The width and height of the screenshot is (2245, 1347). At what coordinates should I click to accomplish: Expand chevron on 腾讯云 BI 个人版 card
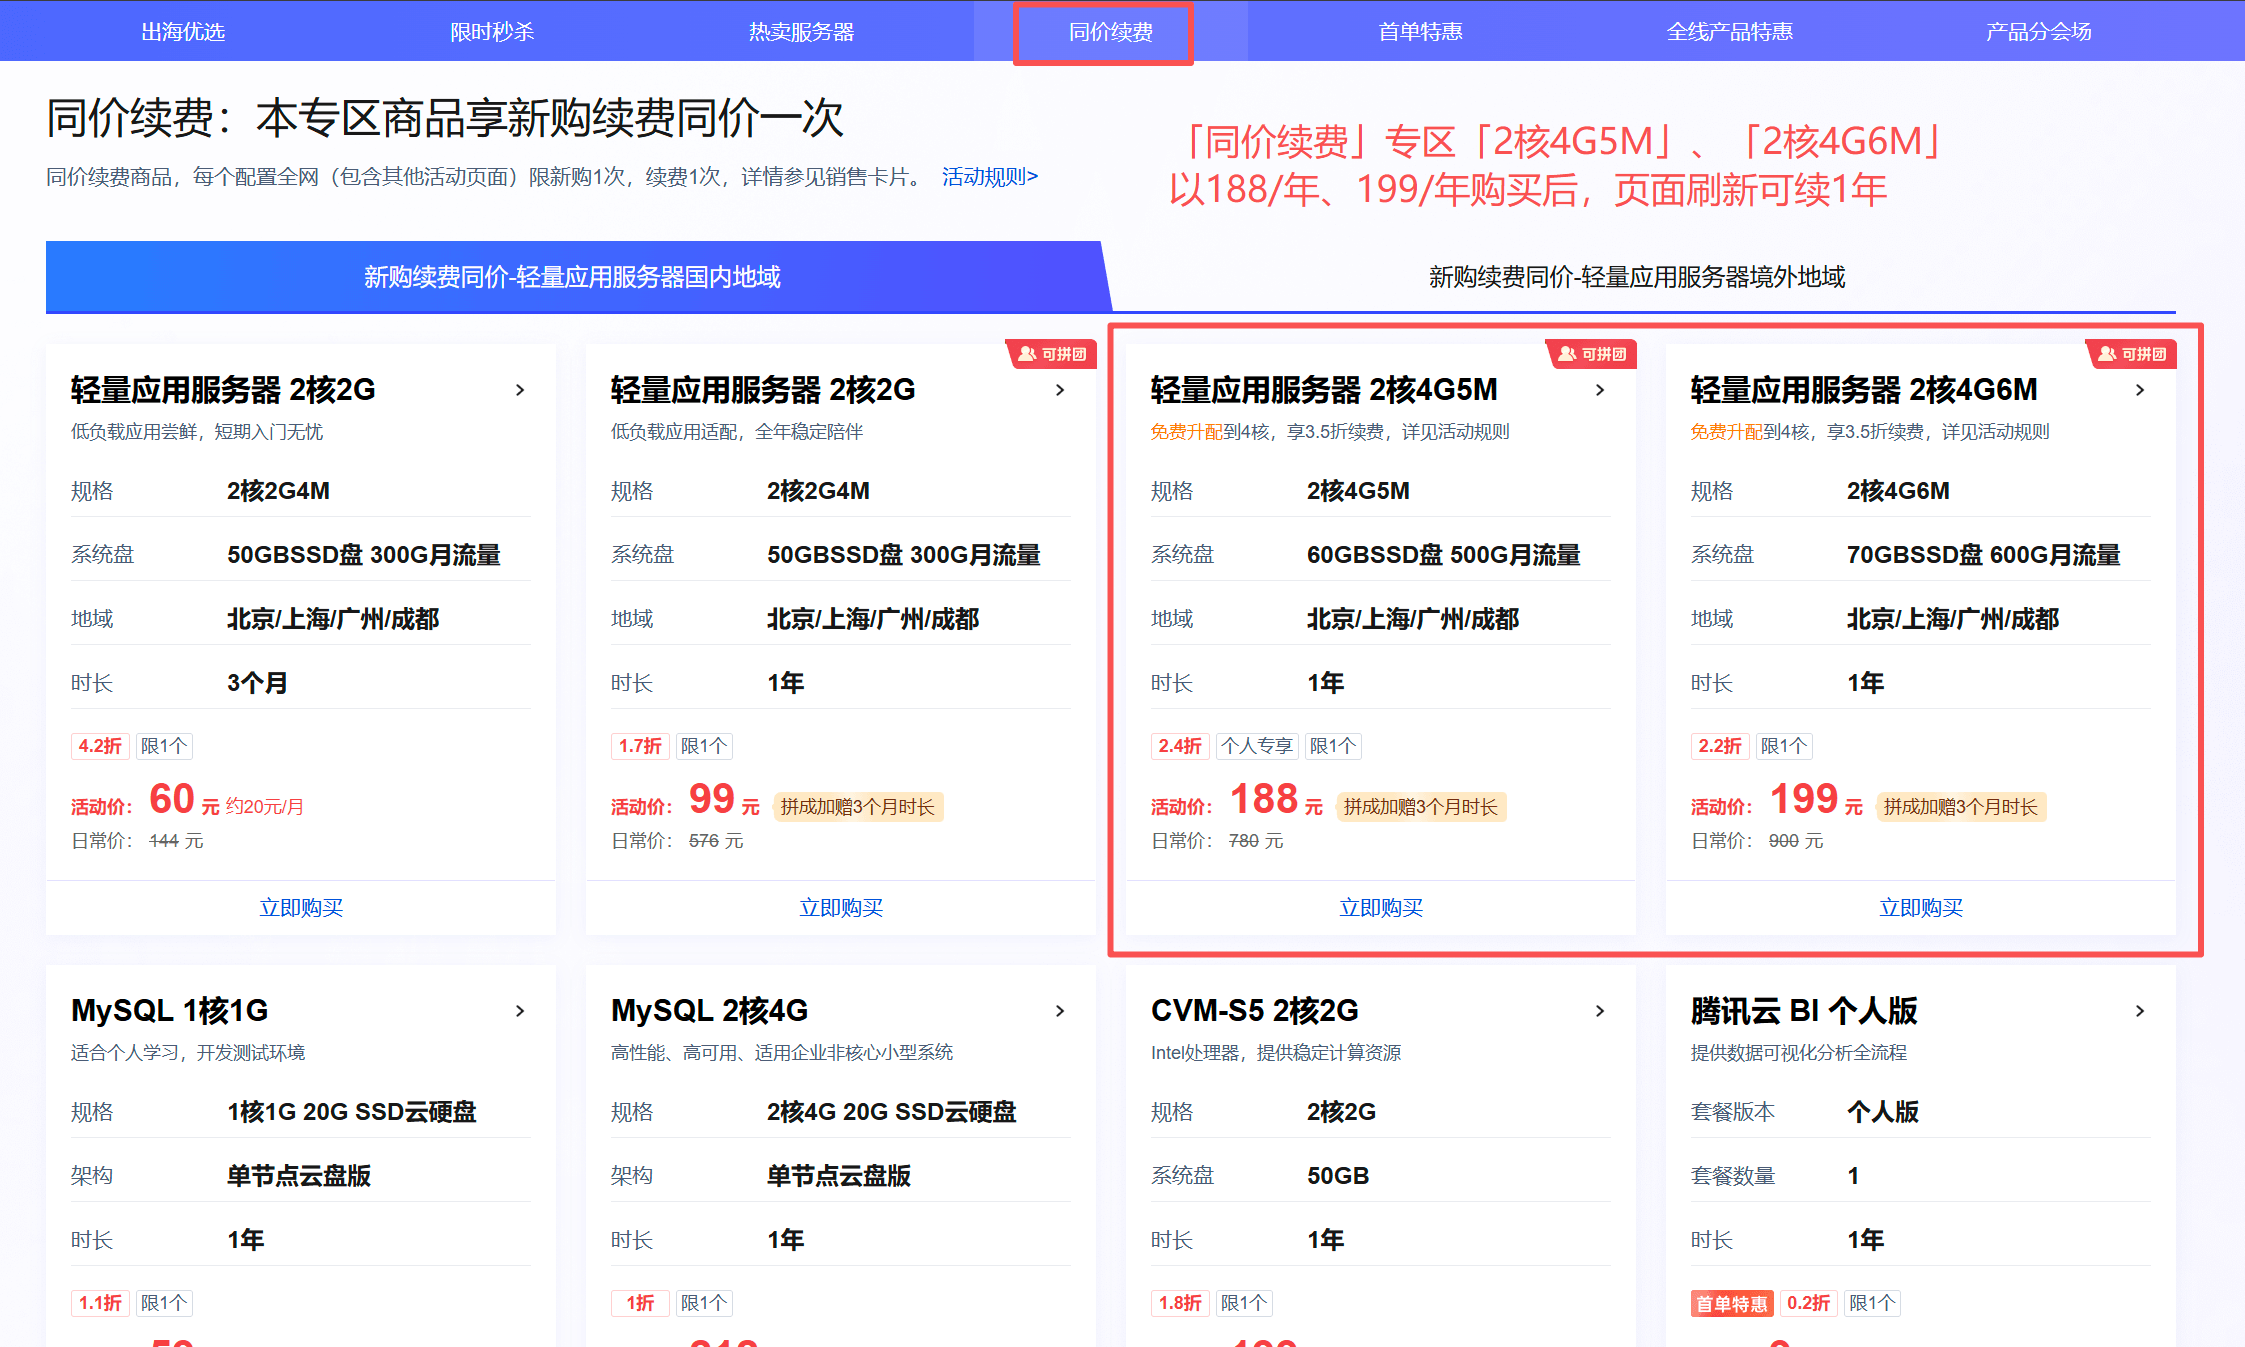(2140, 1011)
